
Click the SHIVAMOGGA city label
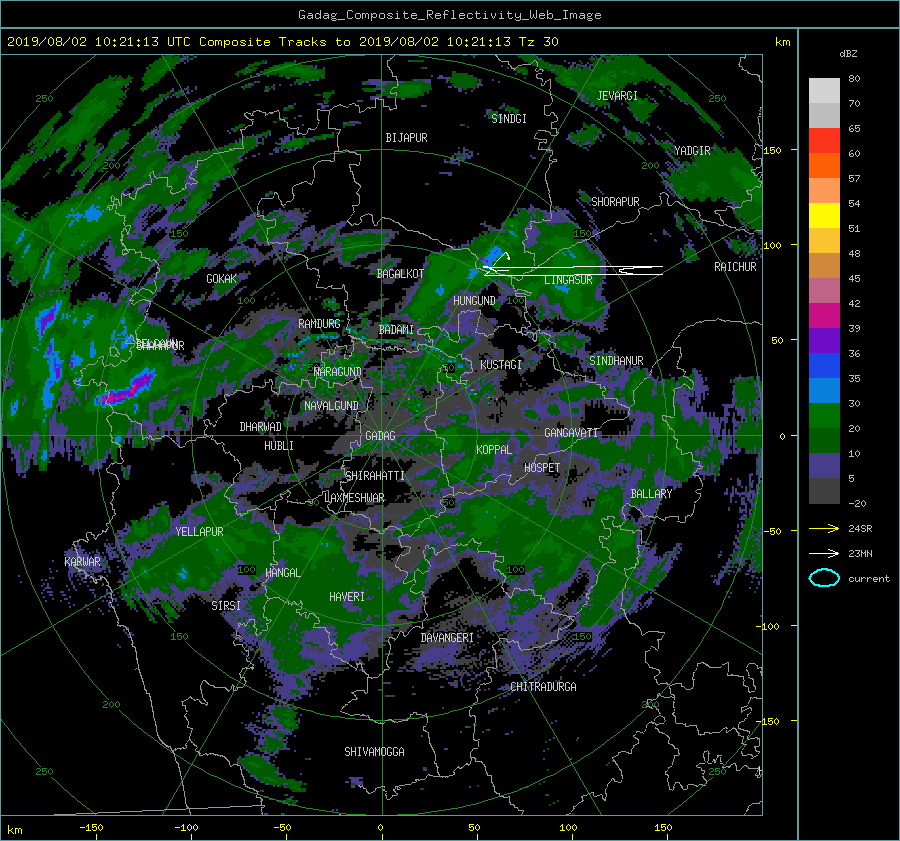(x=374, y=751)
